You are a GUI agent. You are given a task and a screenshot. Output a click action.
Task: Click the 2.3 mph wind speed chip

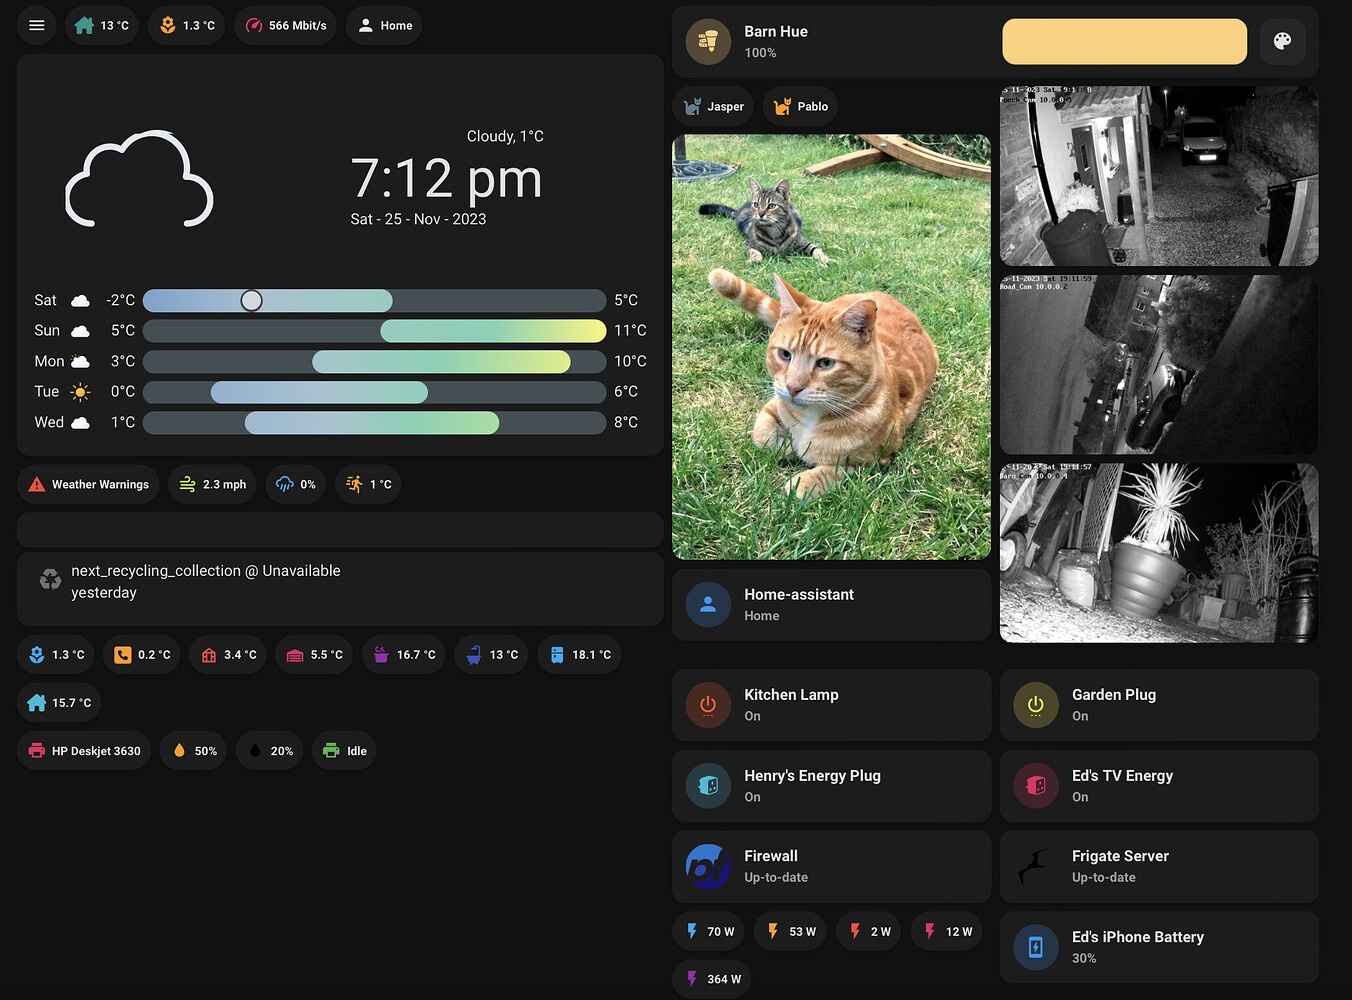[212, 484]
